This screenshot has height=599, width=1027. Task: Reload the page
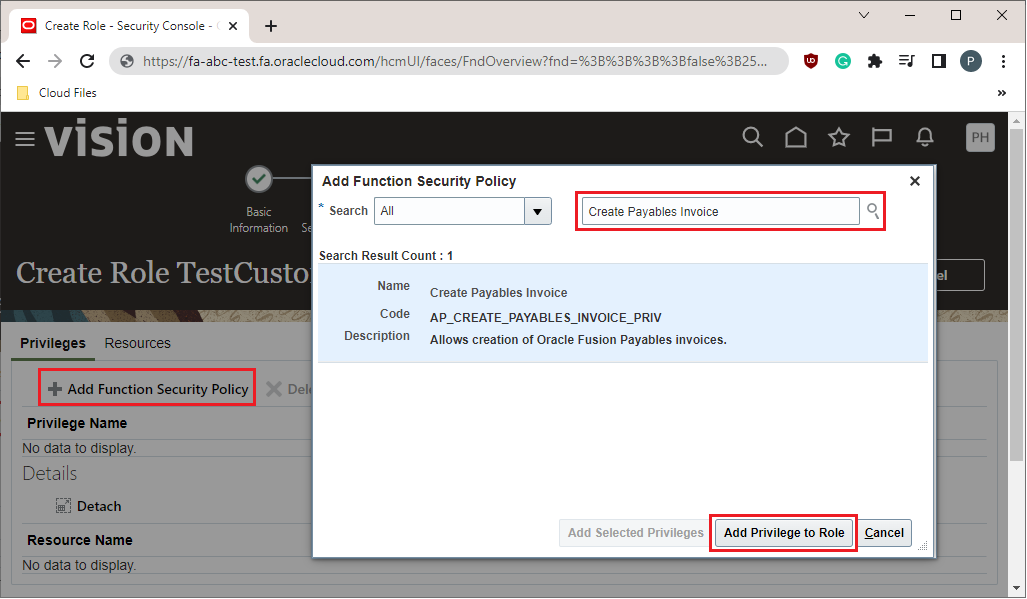click(87, 61)
